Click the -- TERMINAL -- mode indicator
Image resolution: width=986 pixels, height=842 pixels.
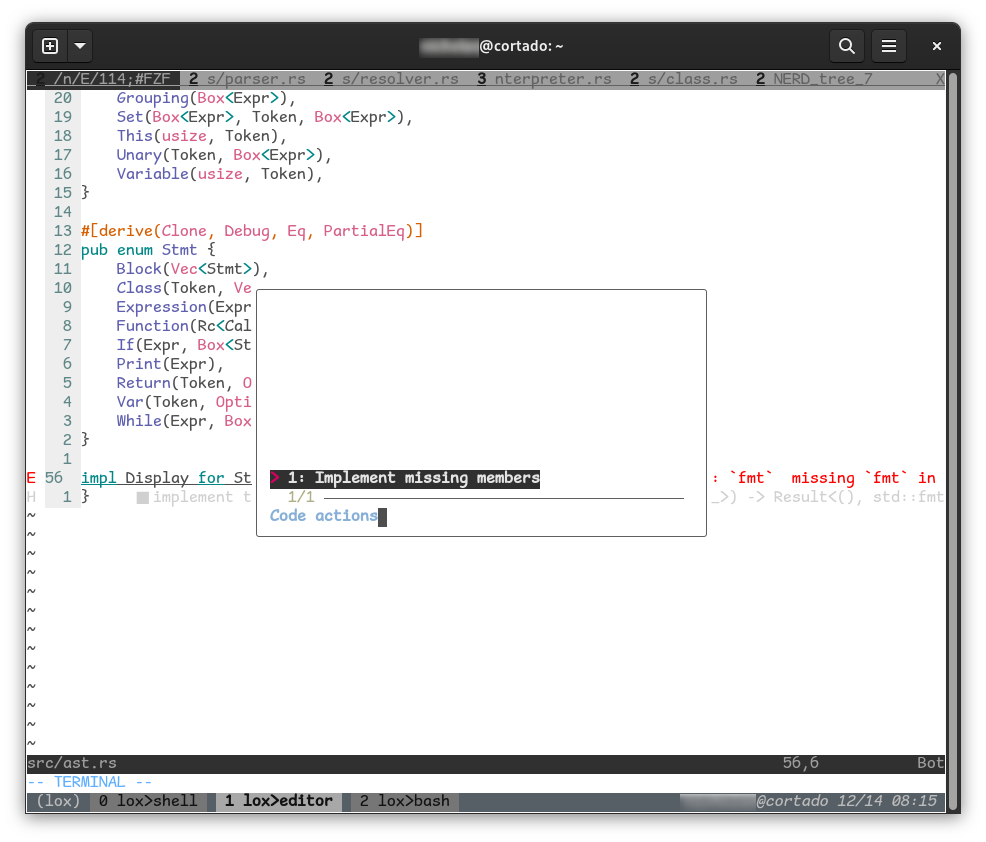point(89,782)
